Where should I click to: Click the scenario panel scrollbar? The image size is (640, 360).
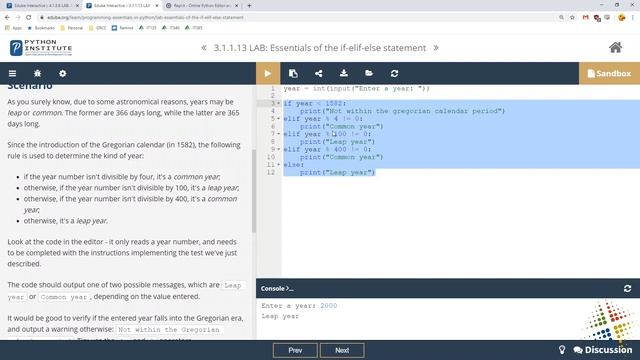click(x=254, y=191)
